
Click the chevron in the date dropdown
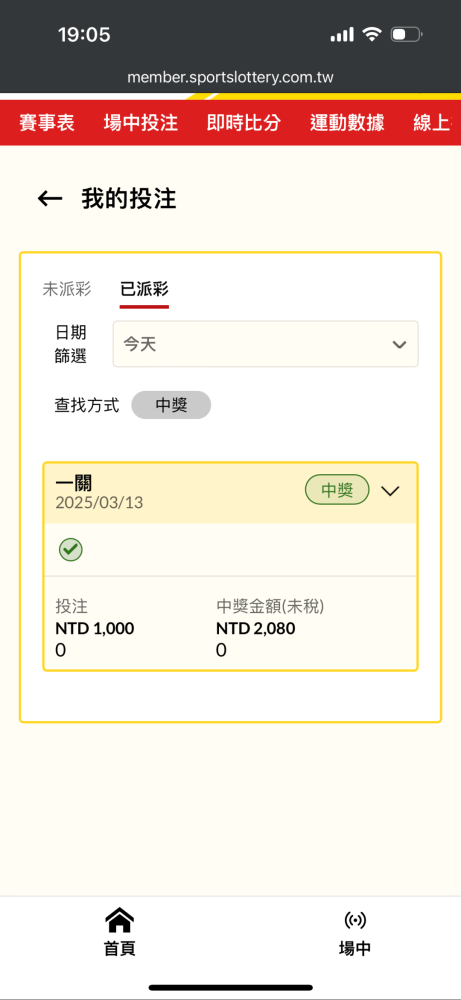click(399, 345)
